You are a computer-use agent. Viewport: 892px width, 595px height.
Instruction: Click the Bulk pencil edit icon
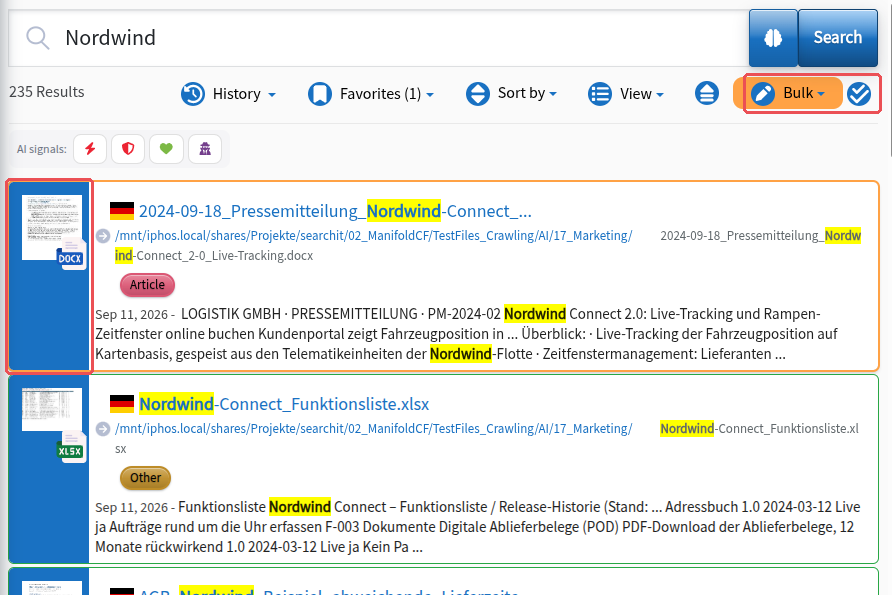763,94
